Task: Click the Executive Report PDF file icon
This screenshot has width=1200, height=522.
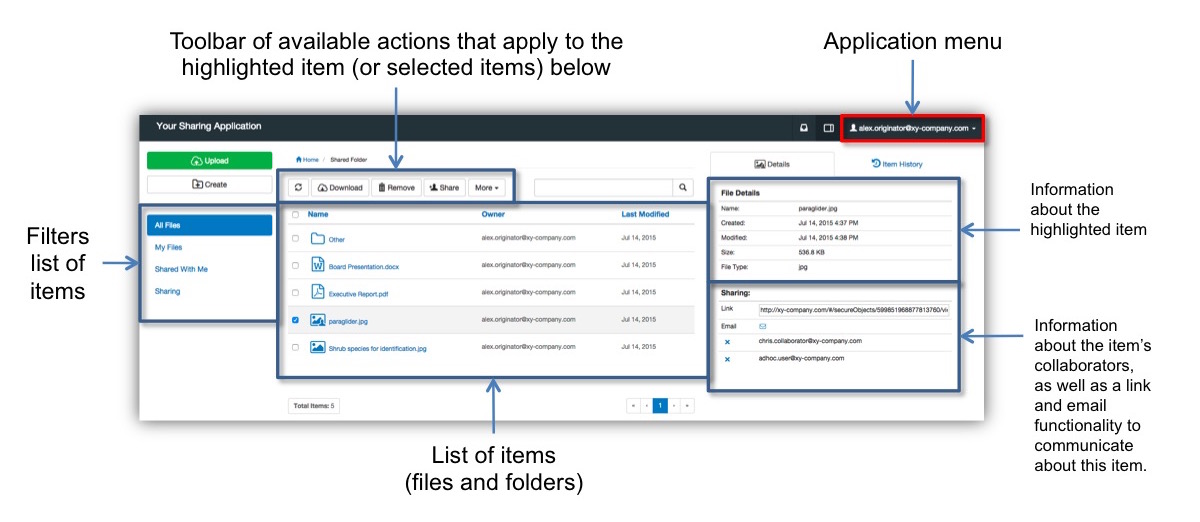Action: click(x=318, y=293)
